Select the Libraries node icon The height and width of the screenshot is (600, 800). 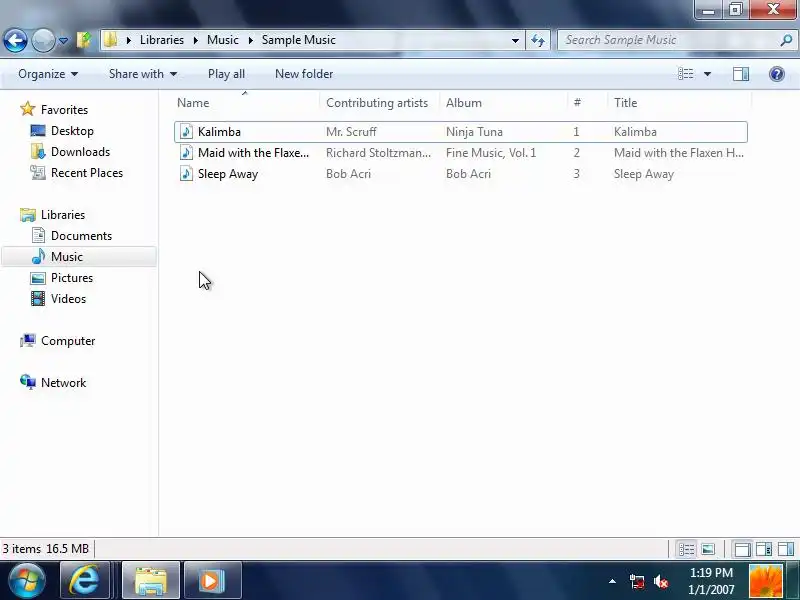(28, 214)
